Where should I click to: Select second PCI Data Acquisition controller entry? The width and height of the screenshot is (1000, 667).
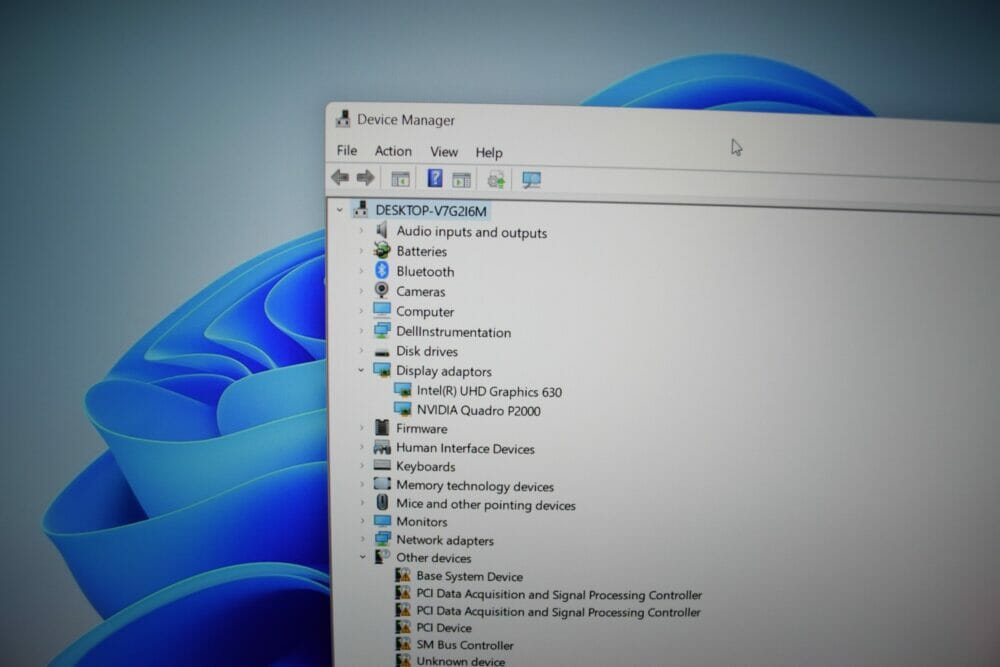pyautogui.click(x=558, y=612)
